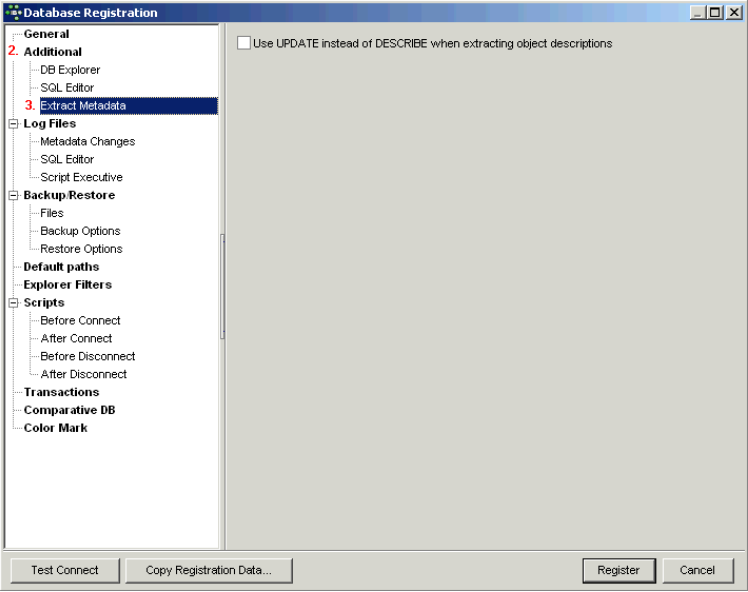Open DB Explorer under Additional
748x592 pixels.
pos(70,70)
